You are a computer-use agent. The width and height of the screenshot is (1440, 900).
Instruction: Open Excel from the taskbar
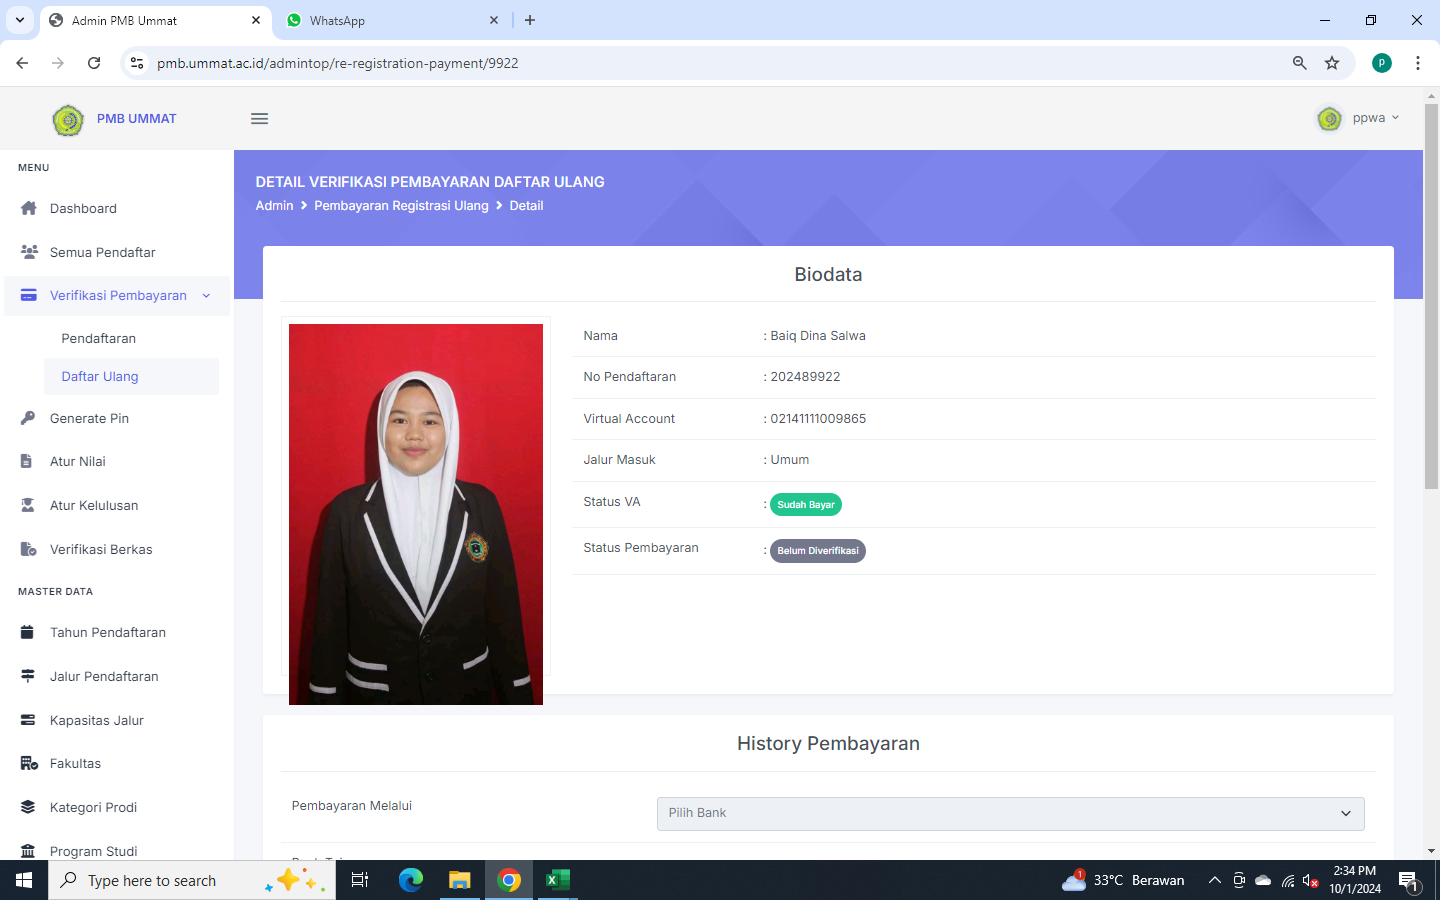coord(557,880)
